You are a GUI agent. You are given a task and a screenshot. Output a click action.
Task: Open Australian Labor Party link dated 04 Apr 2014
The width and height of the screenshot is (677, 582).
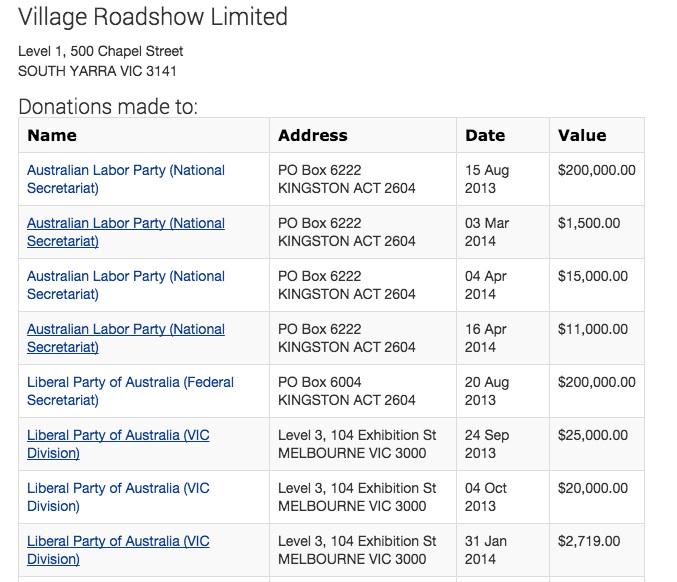coord(126,285)
